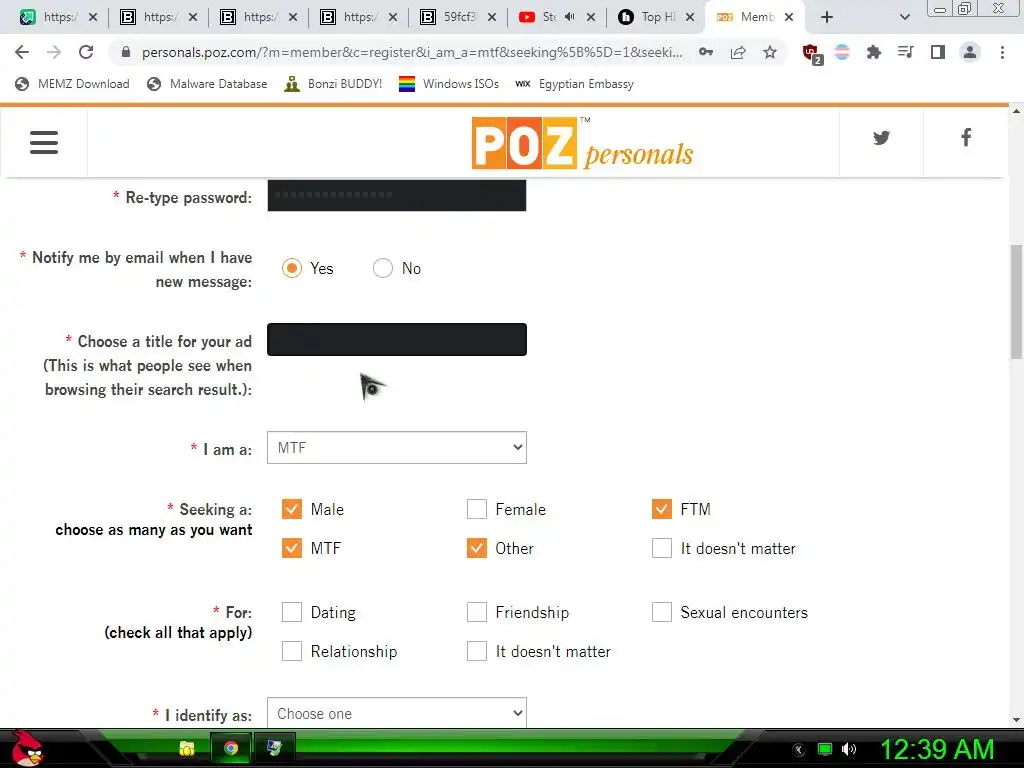Expand the 'I am a' MTF dropdown
Viewport: 1024px width, 768px height.
click(x=396, y=447)
